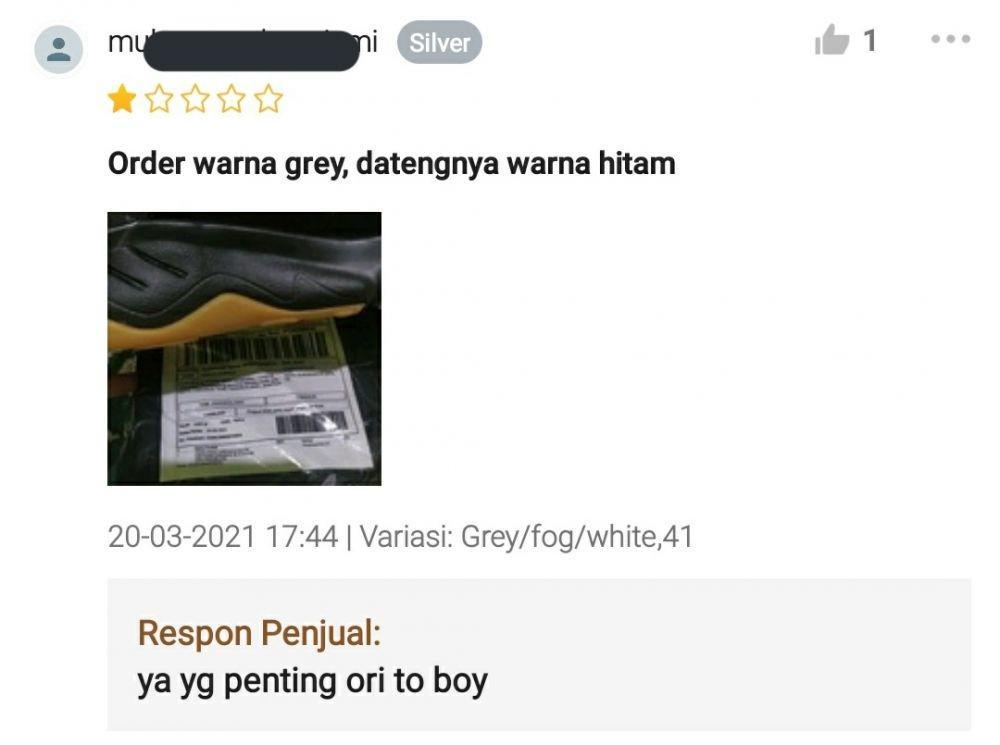Like the review with thumbs-up icon
The height and width of the screenshot is (745, 1000).
tap(832, 40)
